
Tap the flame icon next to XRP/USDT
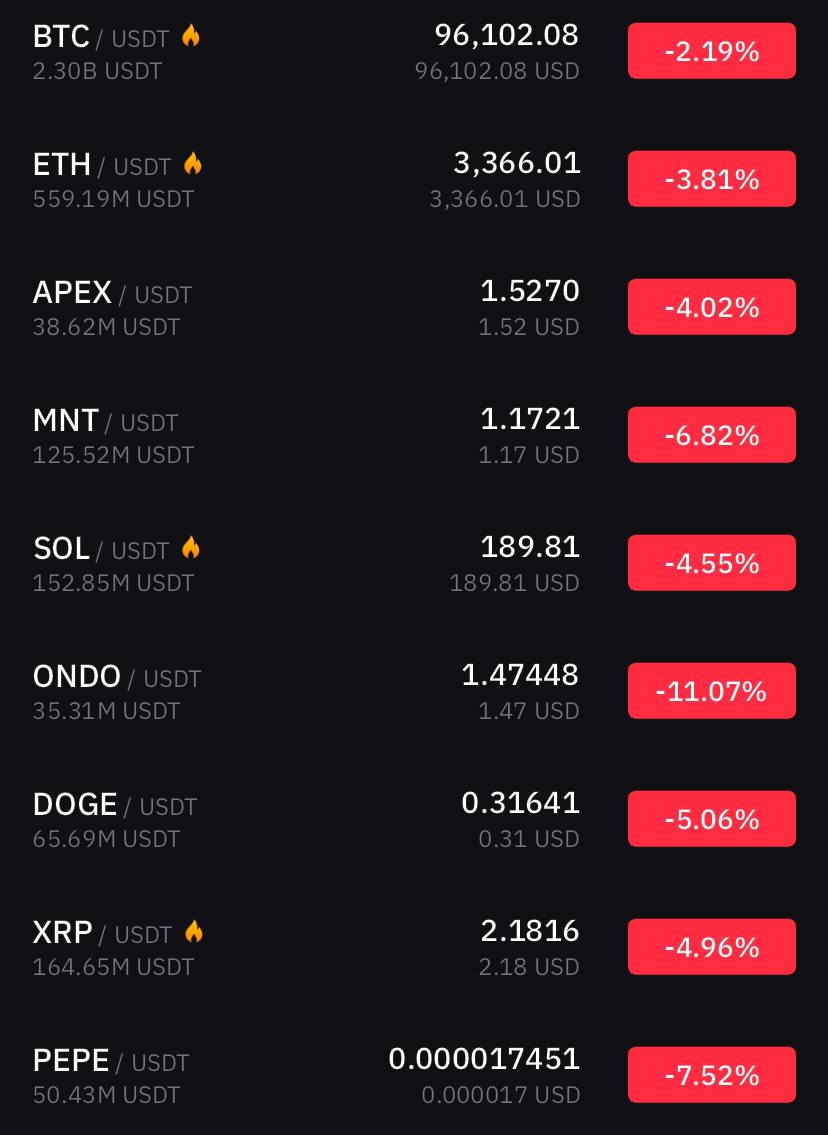[x=193, y=932]
